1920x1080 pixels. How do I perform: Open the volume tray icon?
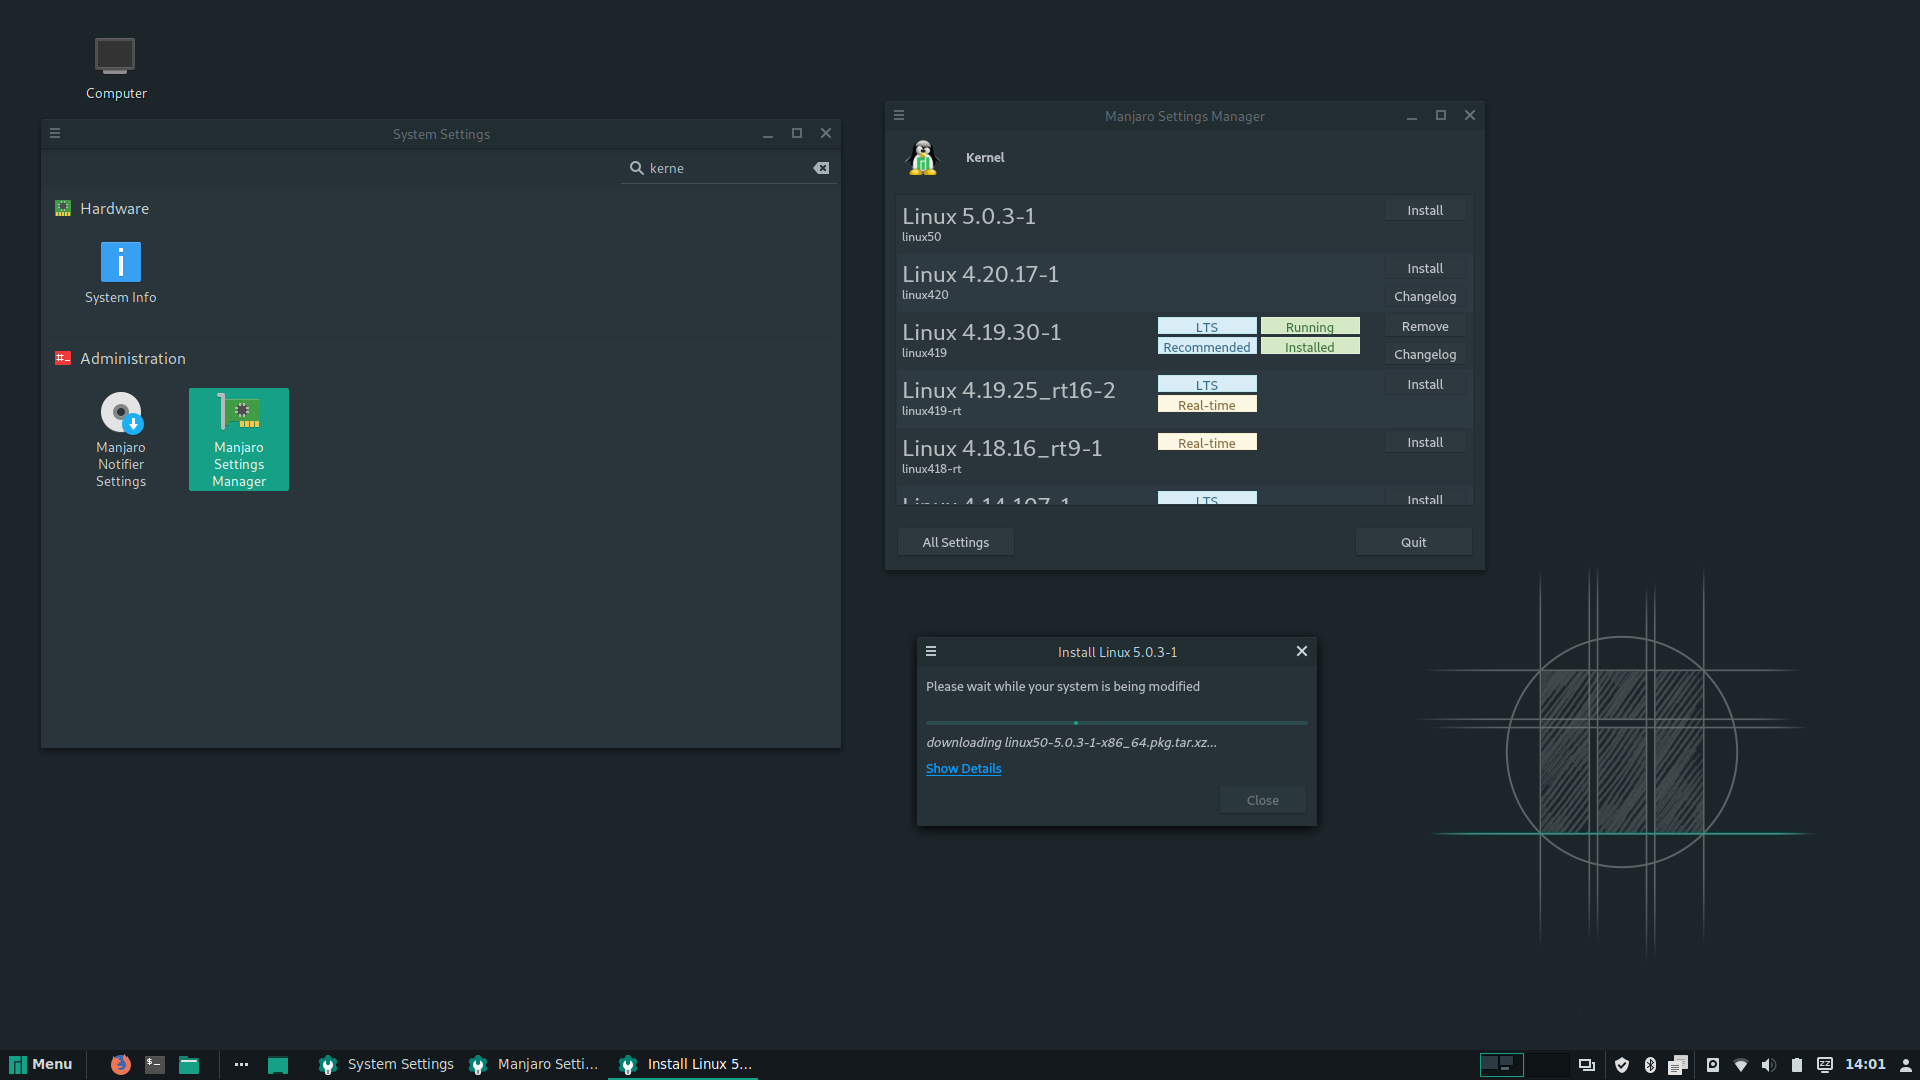pyautogui.click(x=1768, y=1066)
